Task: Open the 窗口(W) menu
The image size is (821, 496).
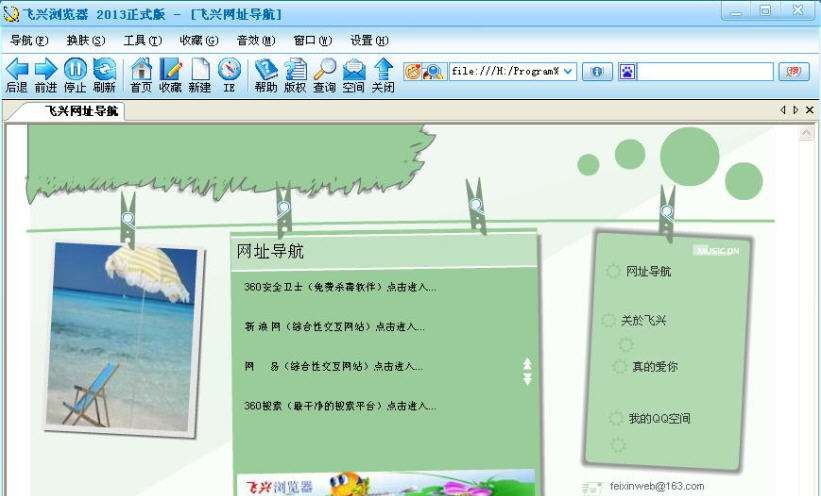Action: [x=313, y=40]
